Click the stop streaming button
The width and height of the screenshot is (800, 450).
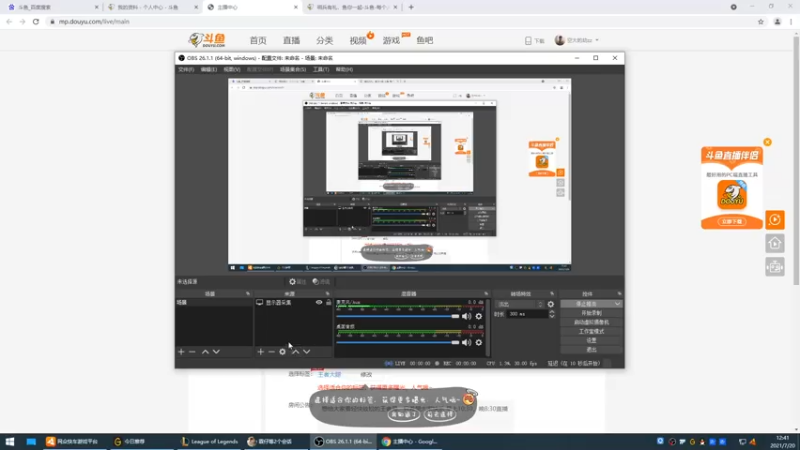pos(587,304)
